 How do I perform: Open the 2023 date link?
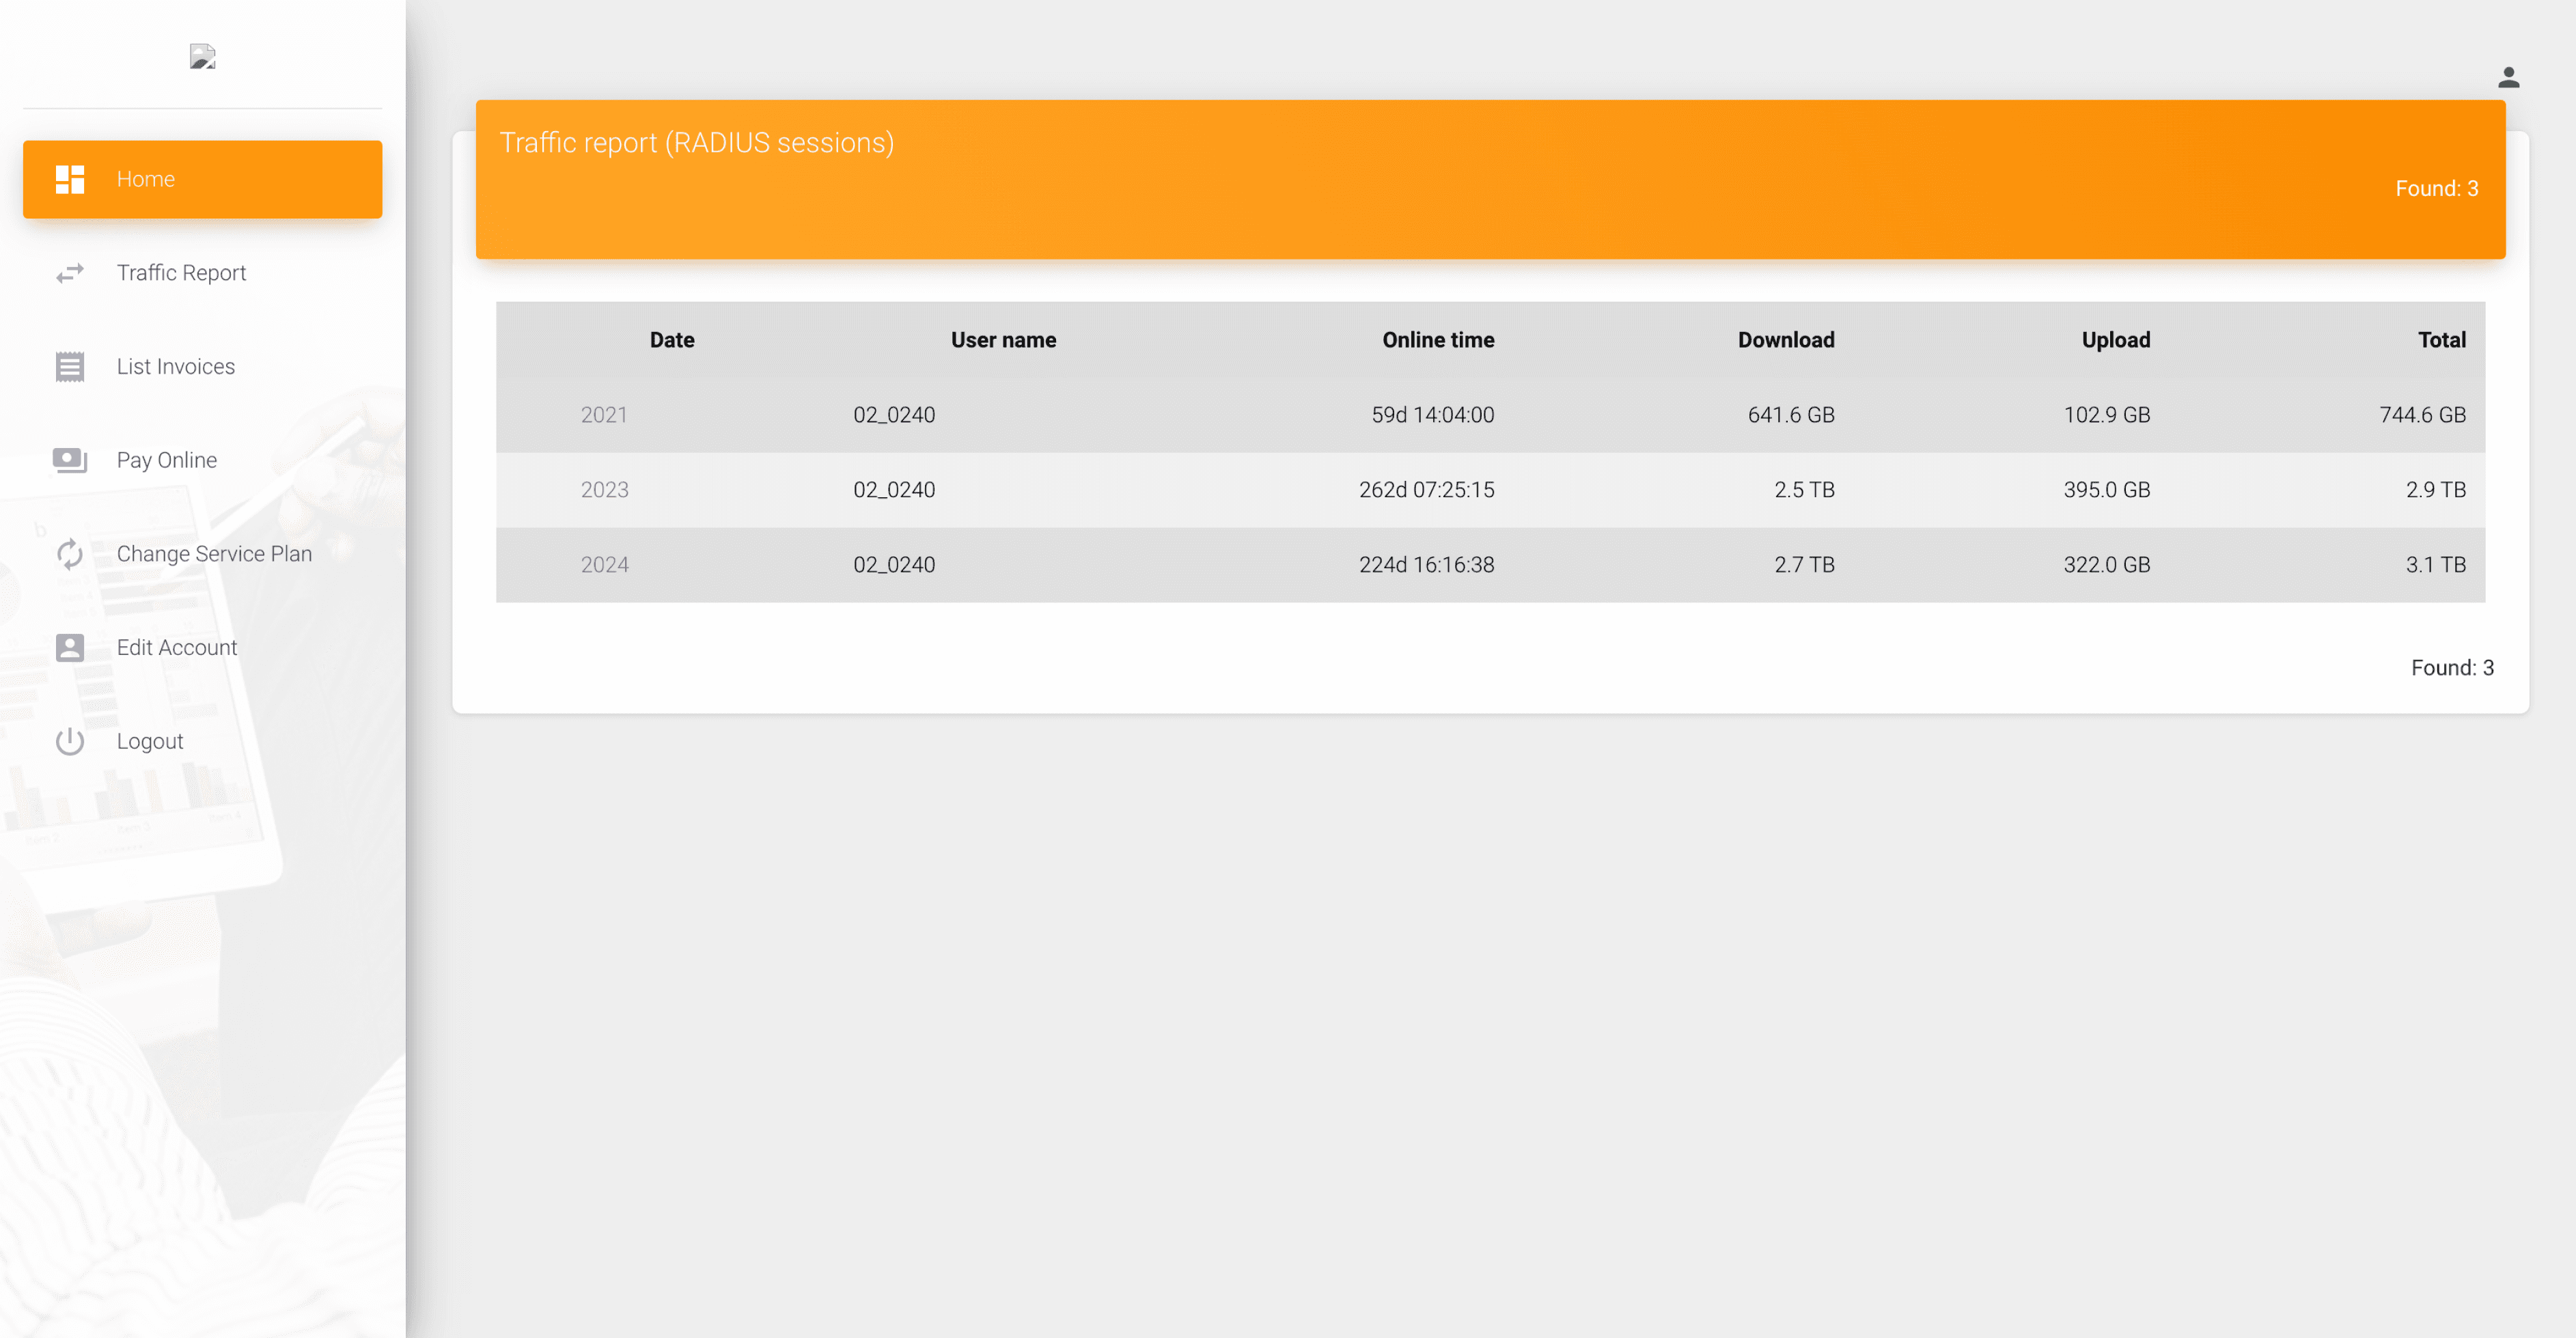604,490
